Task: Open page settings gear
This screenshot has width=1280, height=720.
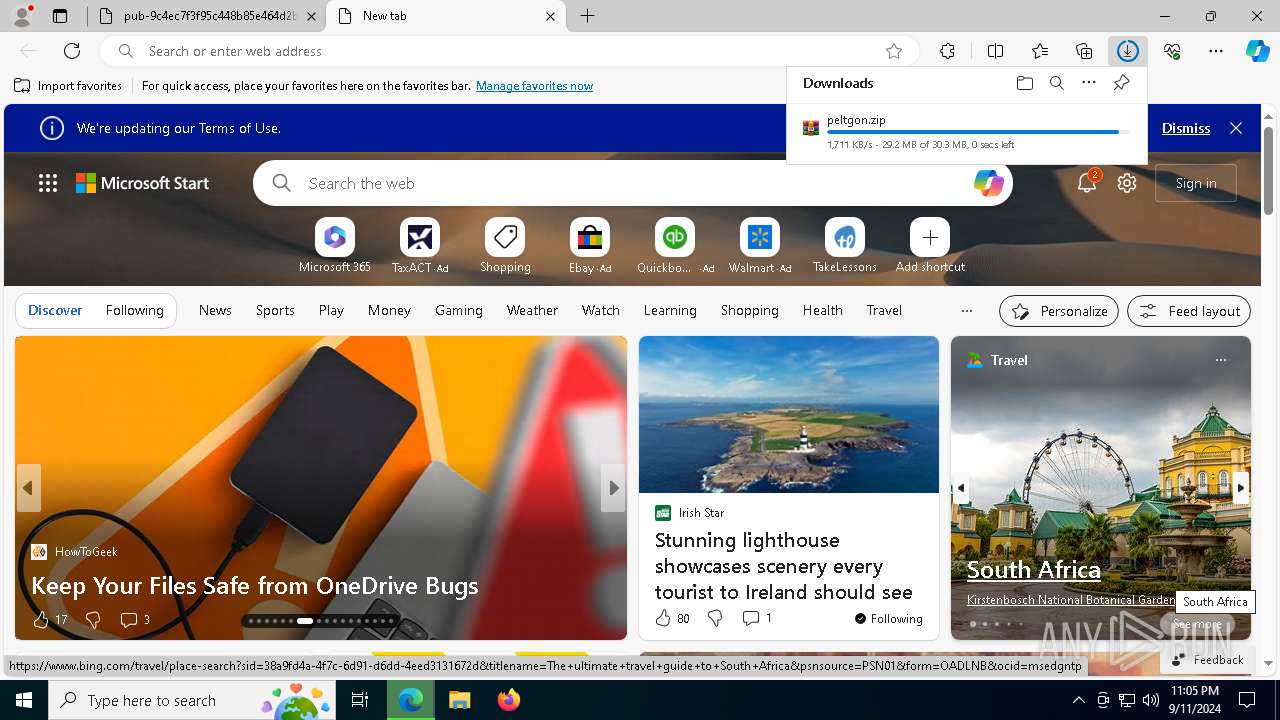Action: pos(1127,183)
